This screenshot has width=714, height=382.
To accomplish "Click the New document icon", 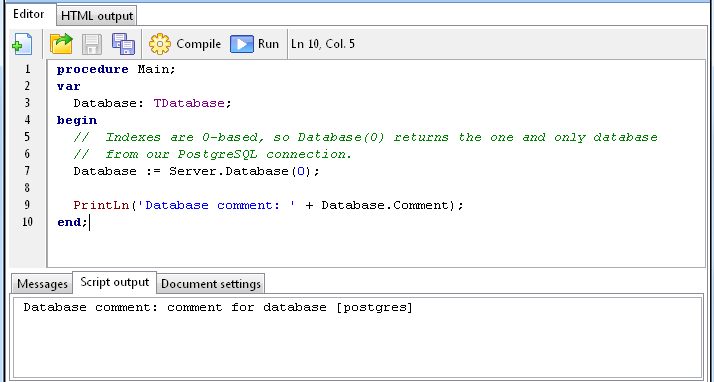I will click(x=22, y=44).
